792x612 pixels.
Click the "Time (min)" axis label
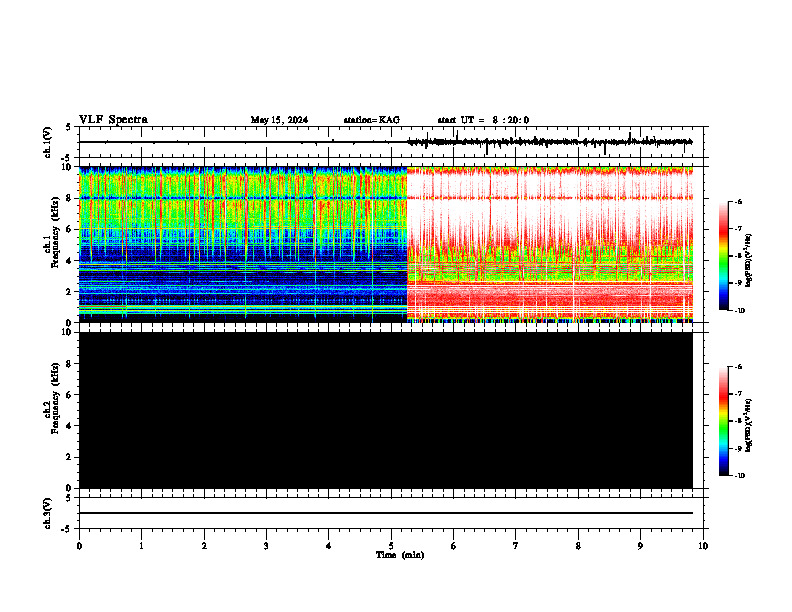[400, 555]
